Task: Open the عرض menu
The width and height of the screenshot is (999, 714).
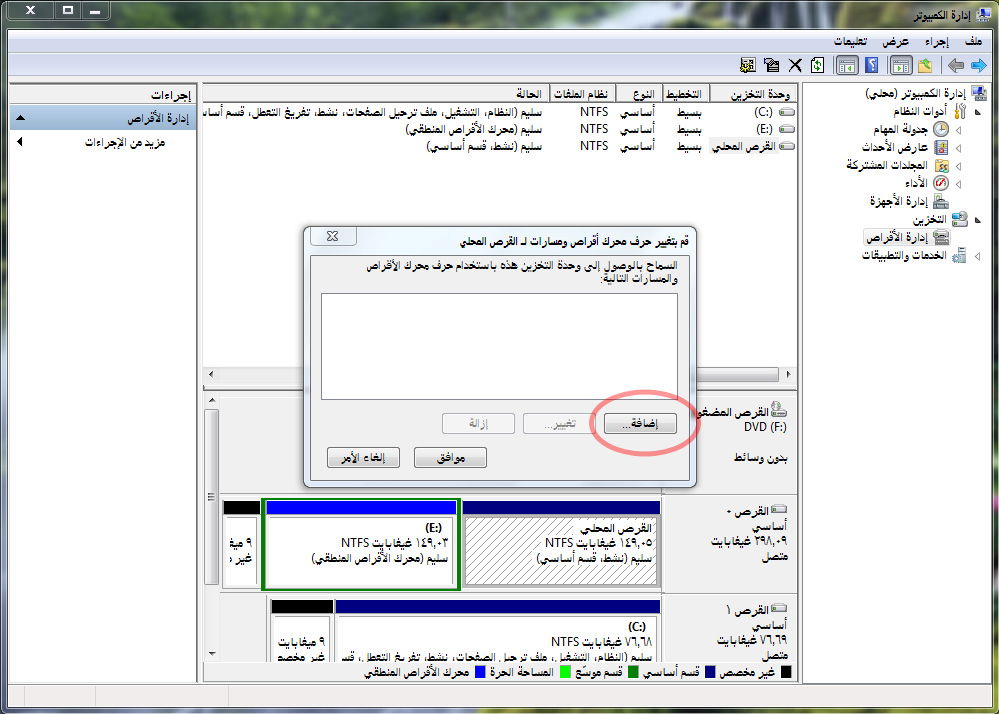Action: click(895, 41)
